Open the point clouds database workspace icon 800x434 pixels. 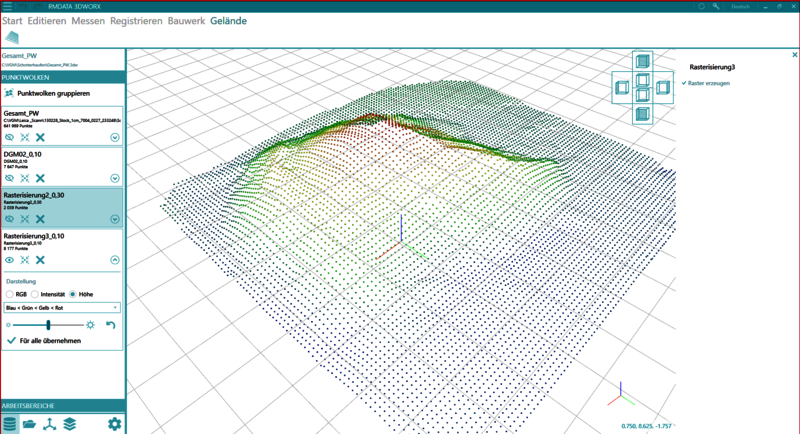(x=10, y=424)
